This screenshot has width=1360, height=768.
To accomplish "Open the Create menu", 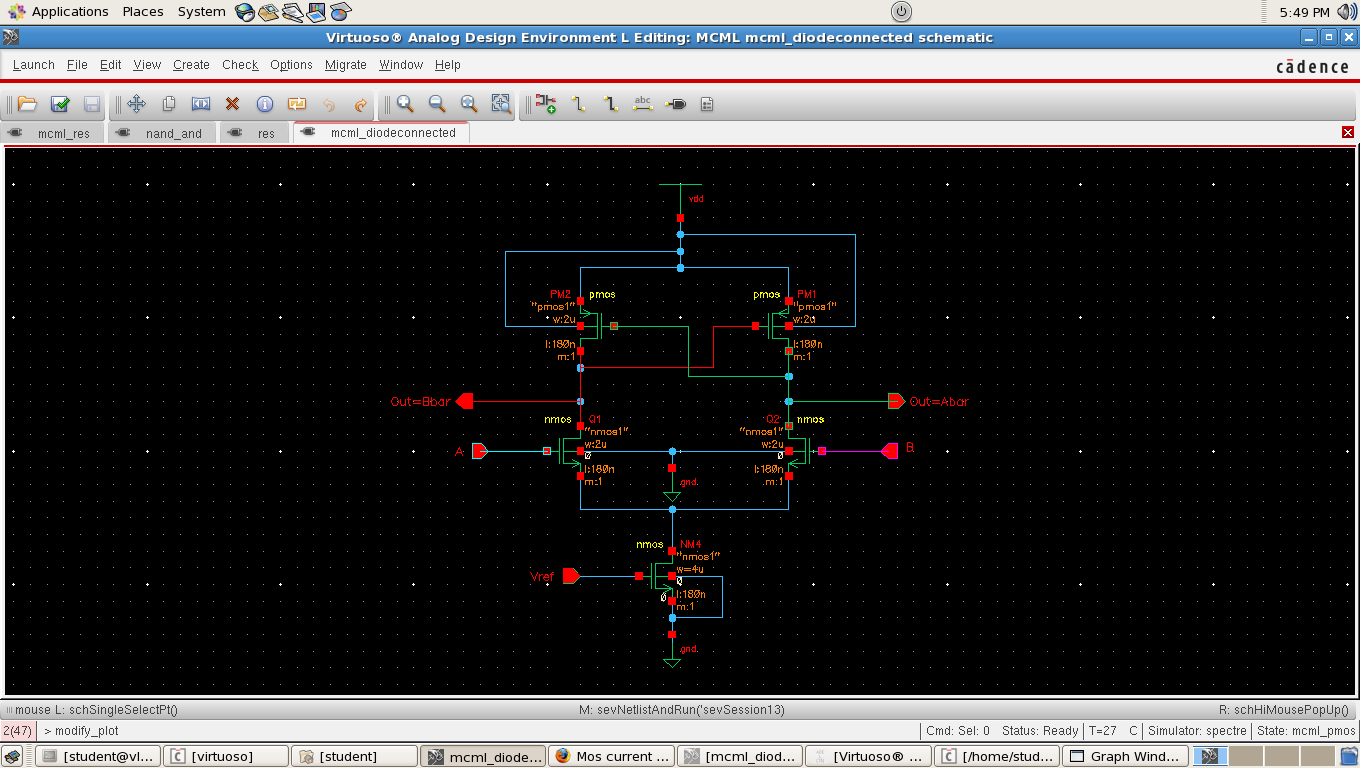I will tap(191, 65).
